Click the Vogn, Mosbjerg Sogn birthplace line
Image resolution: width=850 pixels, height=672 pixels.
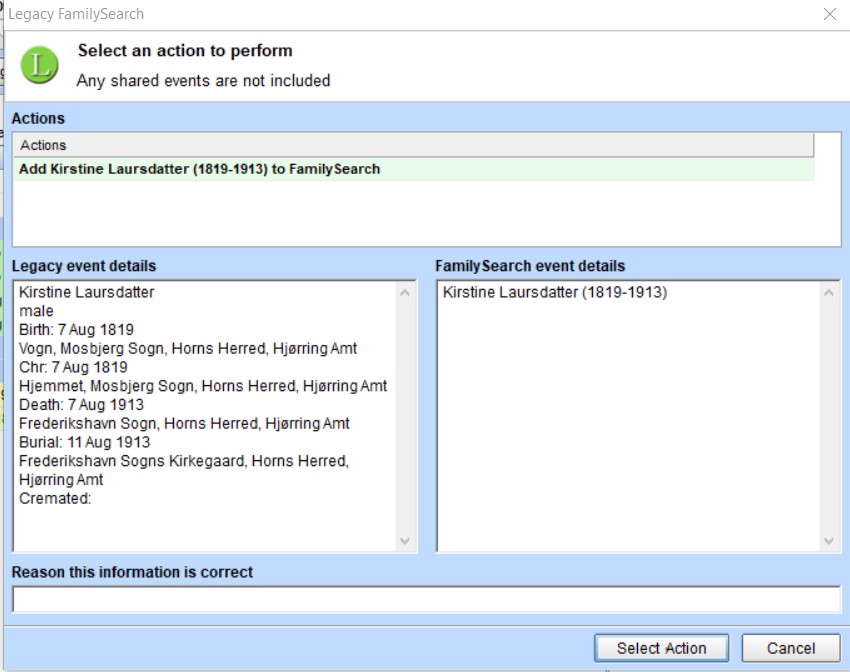[188, 348]
